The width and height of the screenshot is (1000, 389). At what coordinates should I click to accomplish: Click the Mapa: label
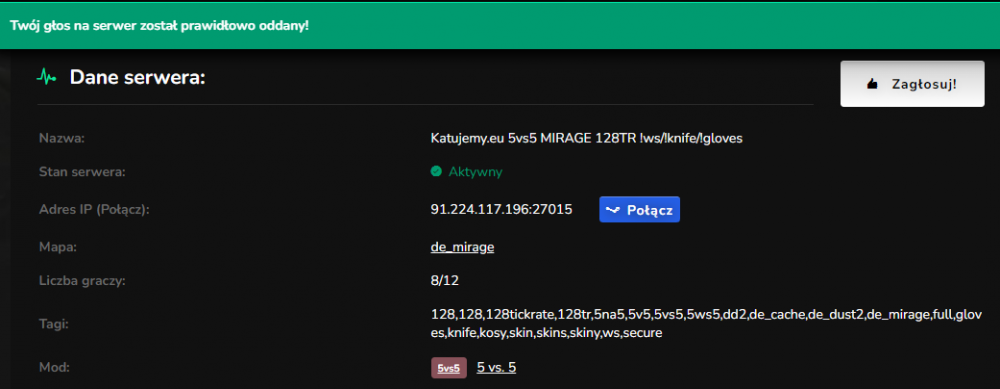coord(58,247)
